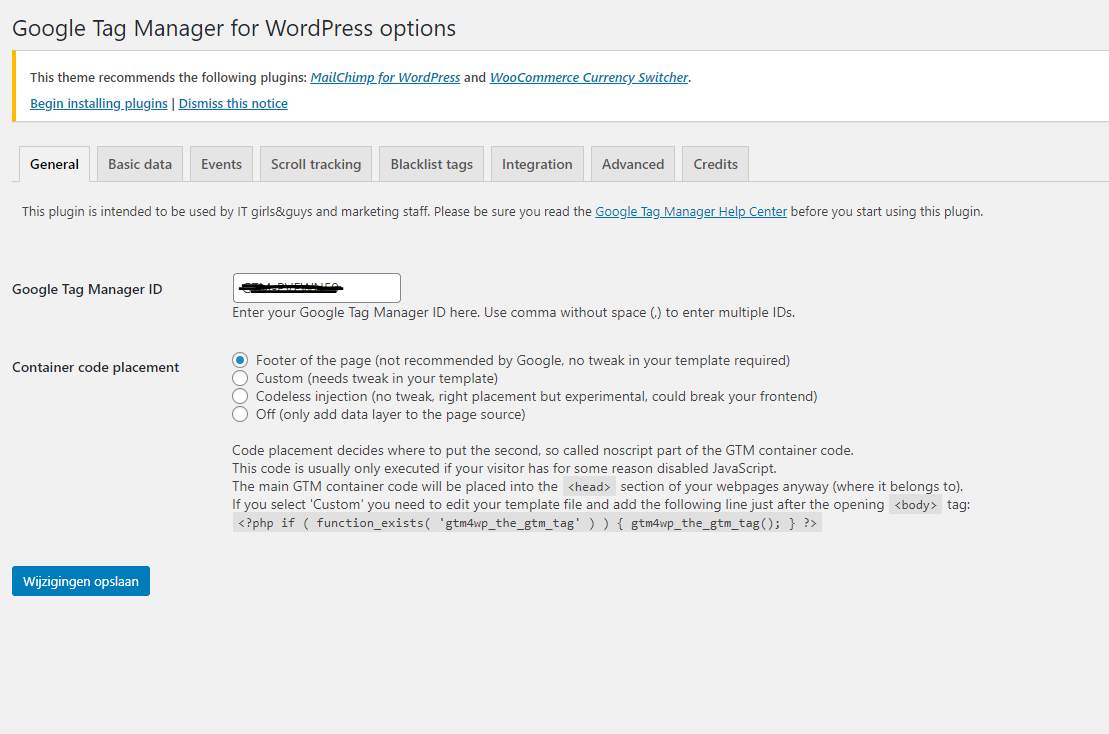The height and width of the screenshot is (734, 1109).
Task: Go to the Events tab
Action: pyautogui.click(x=221, y=164)
